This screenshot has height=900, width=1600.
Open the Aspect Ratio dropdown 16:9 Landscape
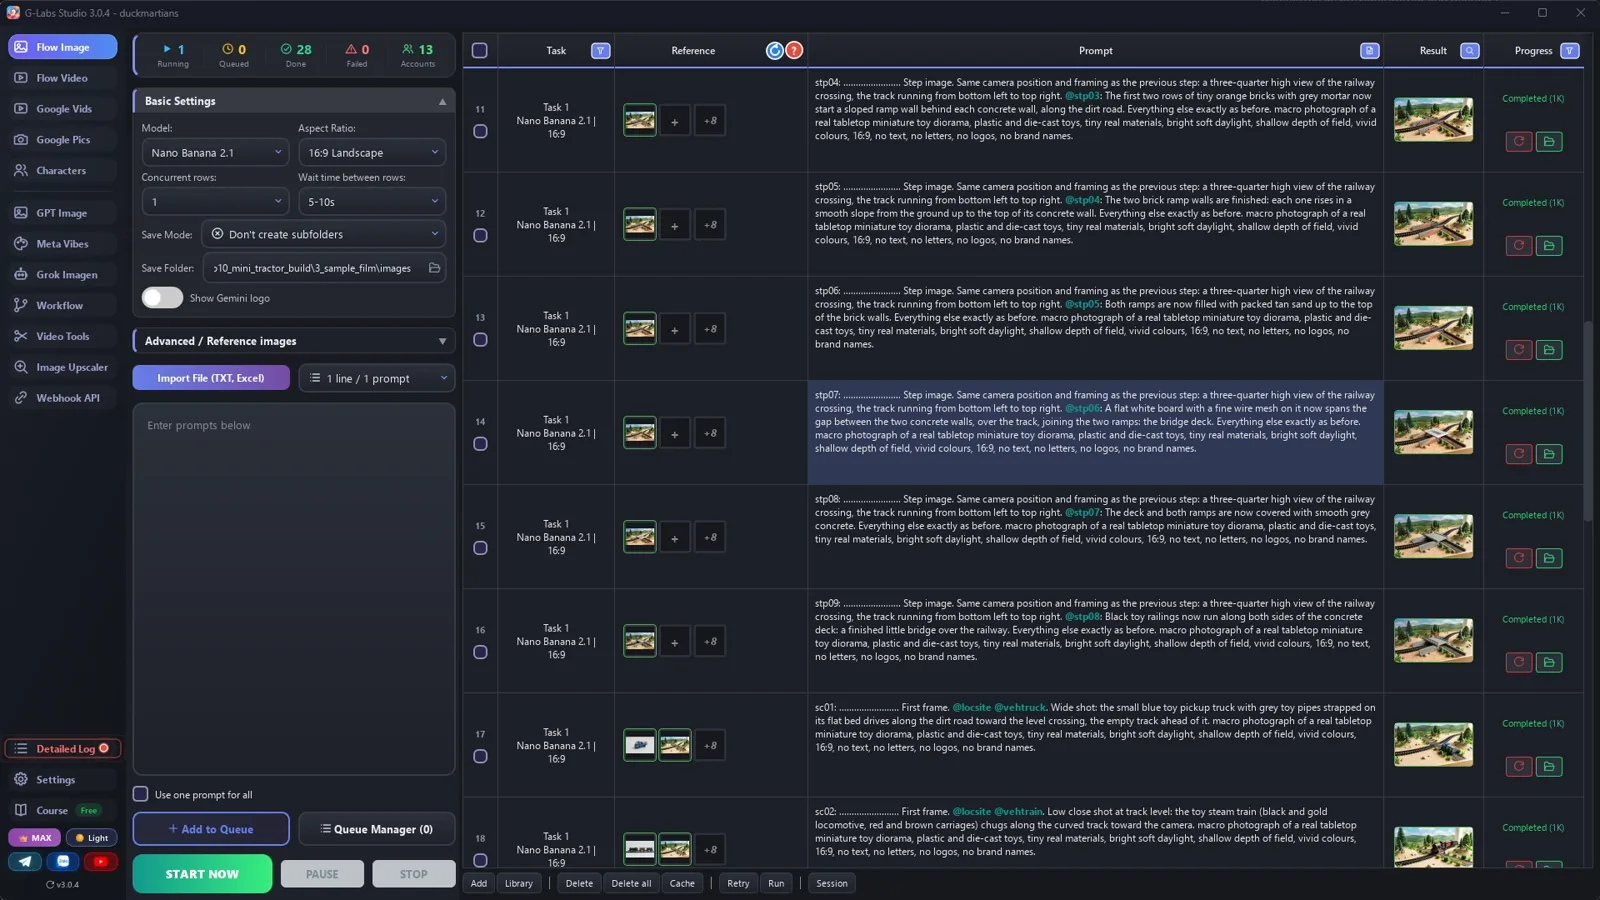pyautogui.click(x=372, y=152)
